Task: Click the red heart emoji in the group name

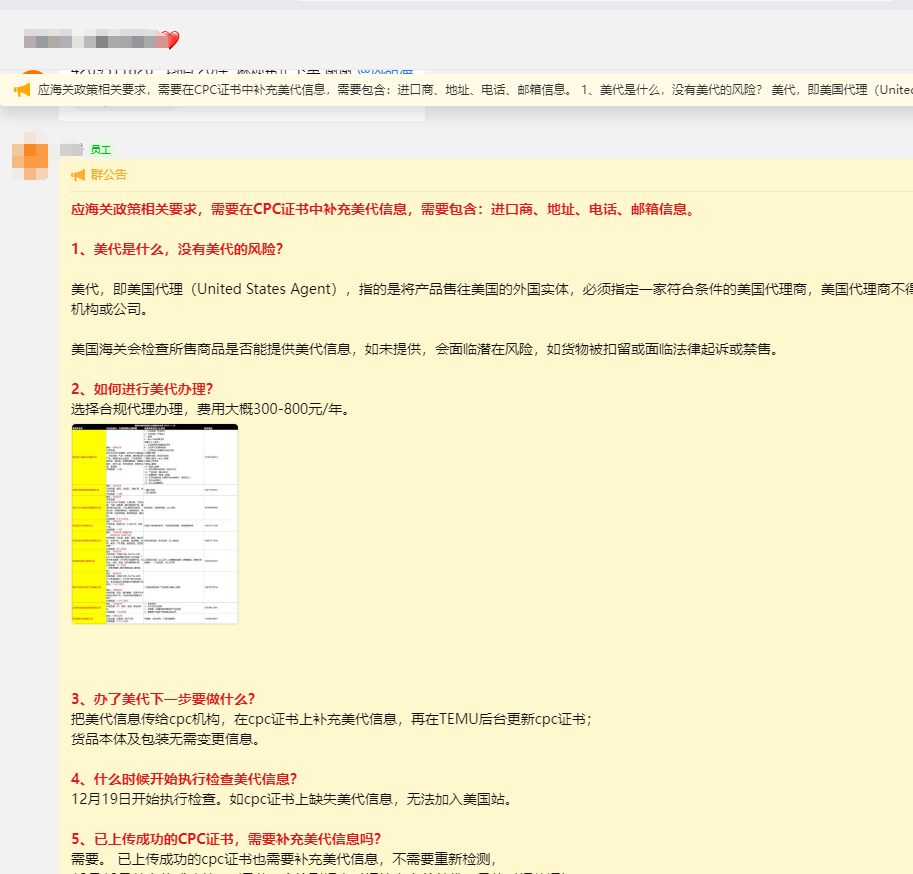Action: [172, 40]
